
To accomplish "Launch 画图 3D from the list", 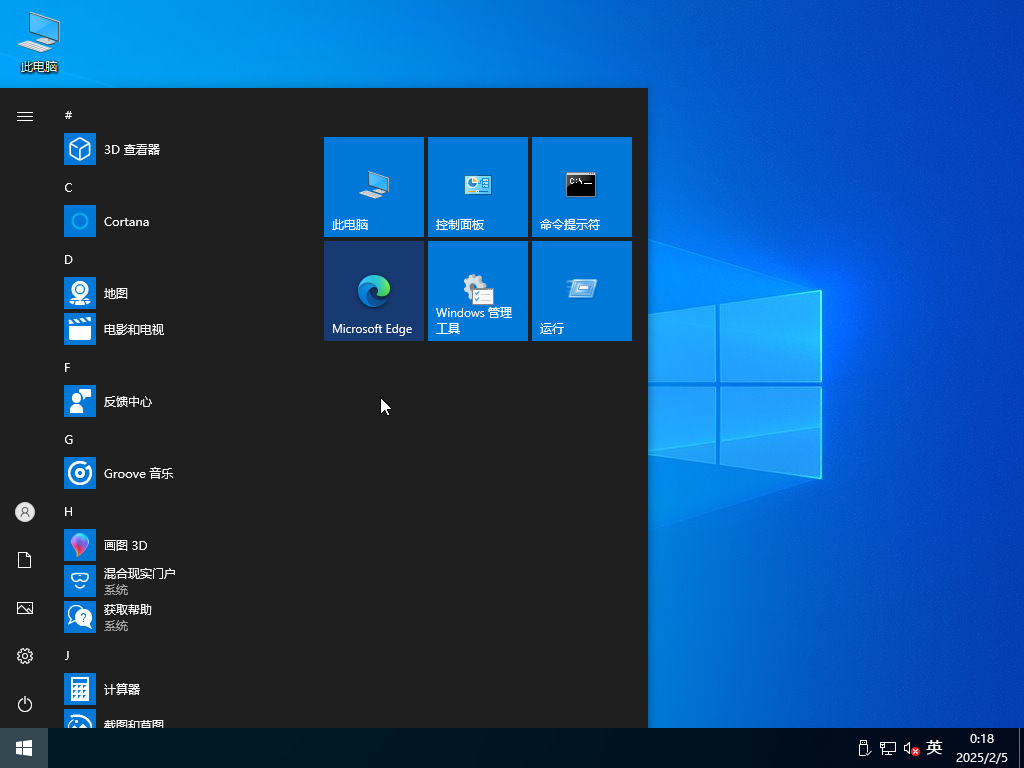I will (x=125, y=545).
